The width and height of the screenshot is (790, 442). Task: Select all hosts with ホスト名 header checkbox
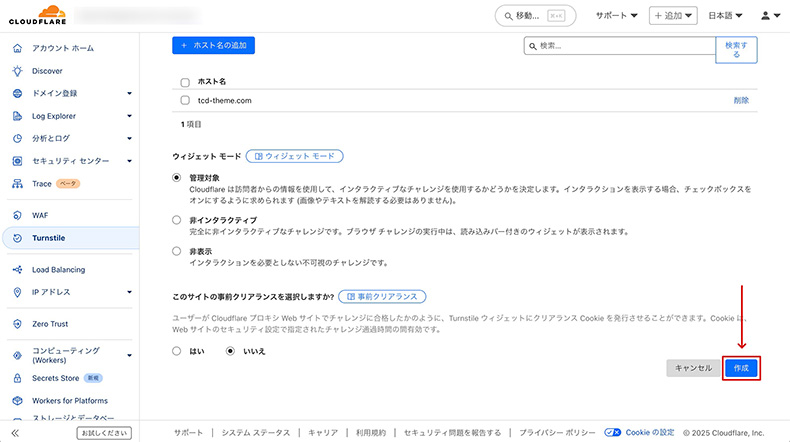pyautogui.click(x=185, y=82)
